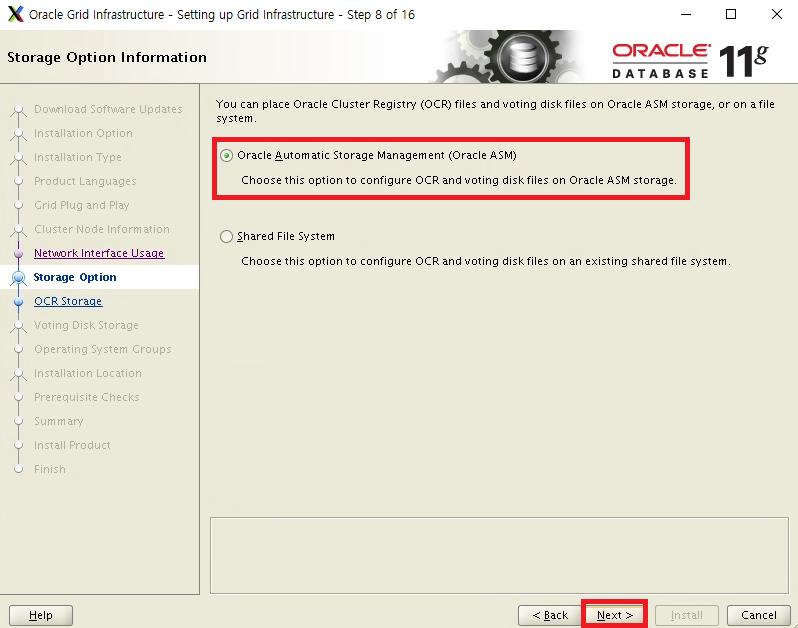Open Help for the storage option

[x=41, y=615]
